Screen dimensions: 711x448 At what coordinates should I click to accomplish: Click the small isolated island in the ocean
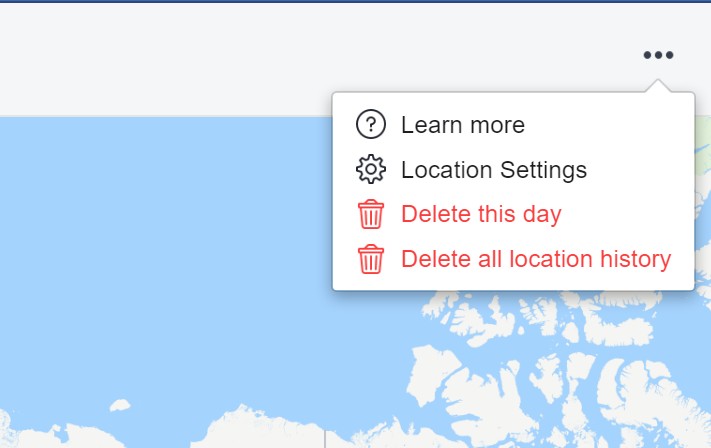coord(120,405)
